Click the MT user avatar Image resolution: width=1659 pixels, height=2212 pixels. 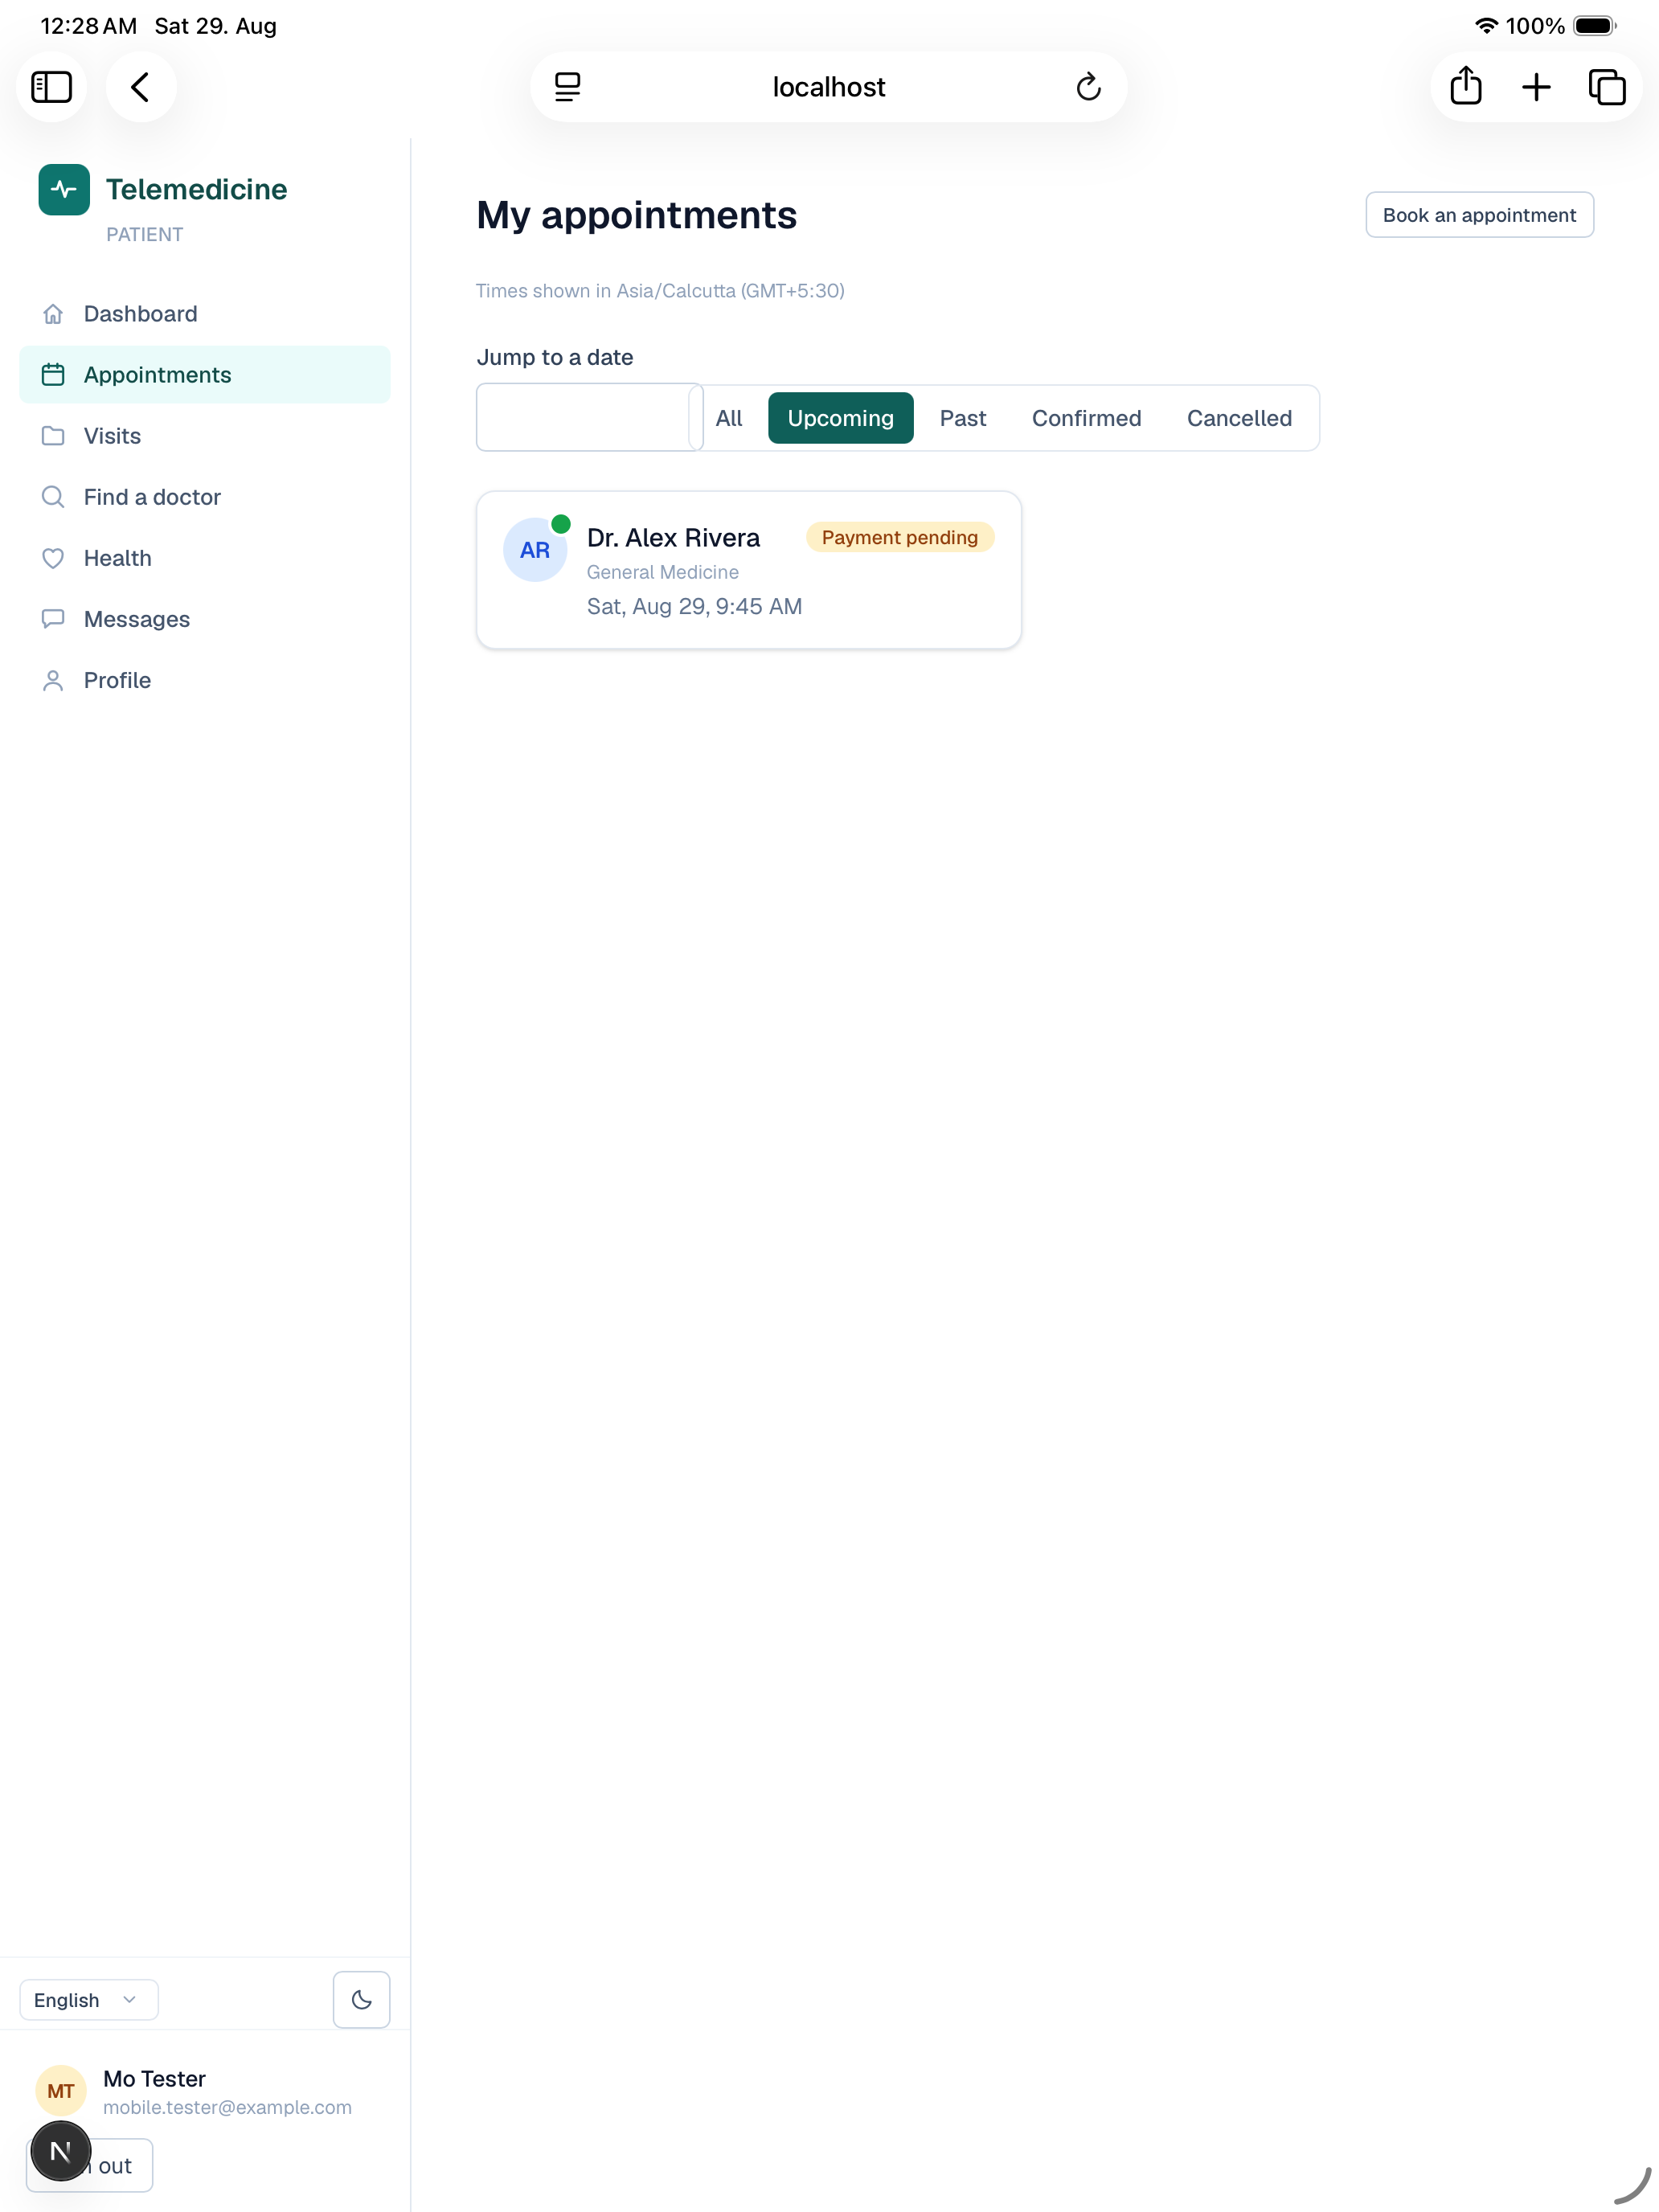pyautogui.click(x=60, y=2091)
